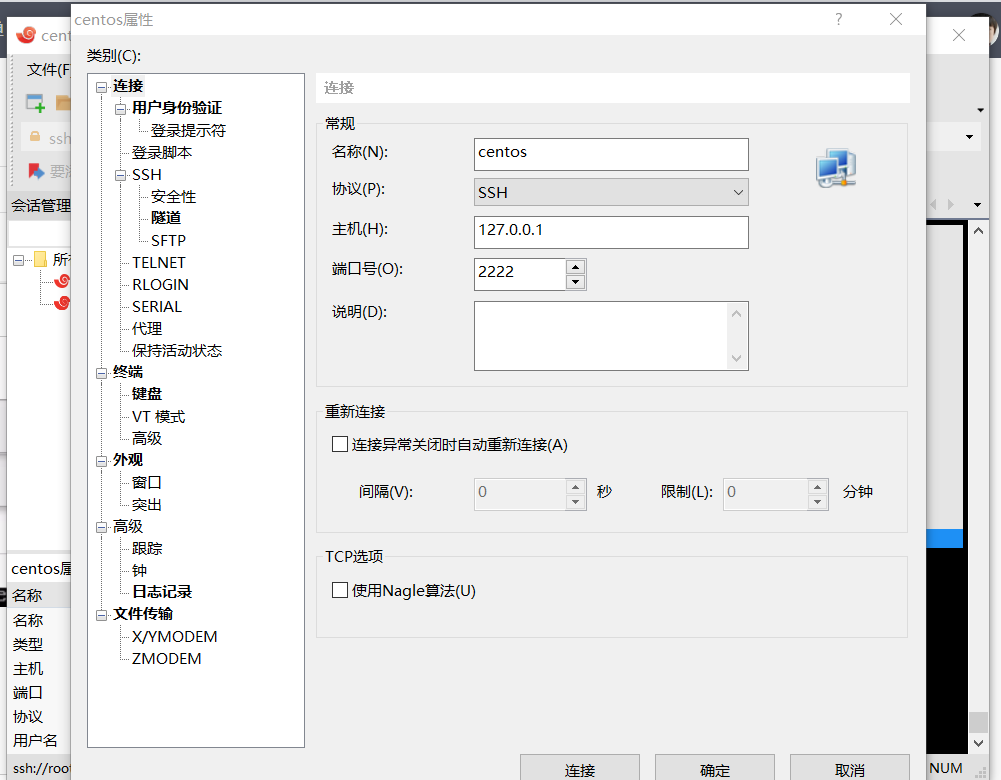Collapse the 文件传输 tree node
This screenshot has width=1001, height=780.
coord(102,615)
